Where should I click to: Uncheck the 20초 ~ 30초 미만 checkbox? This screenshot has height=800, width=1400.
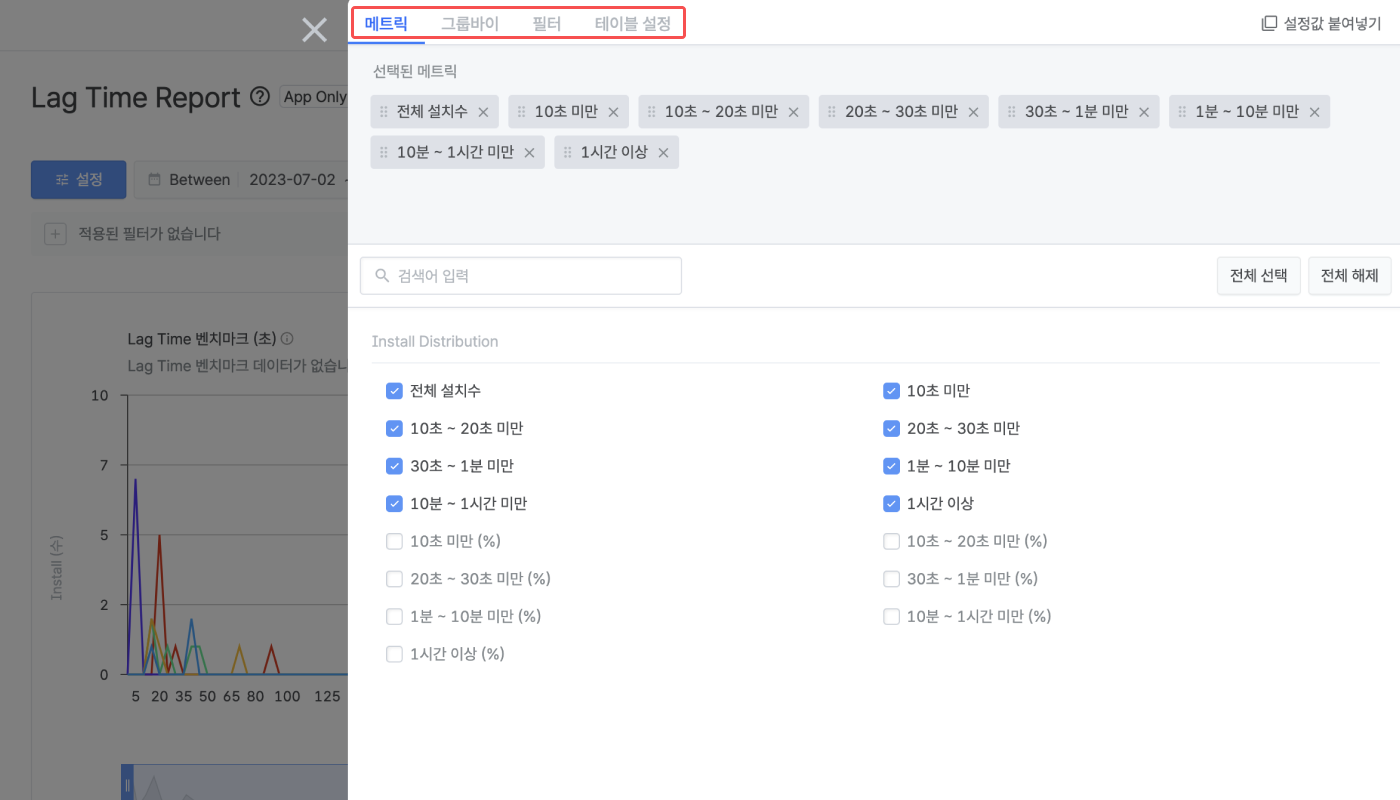pos(891,428)
